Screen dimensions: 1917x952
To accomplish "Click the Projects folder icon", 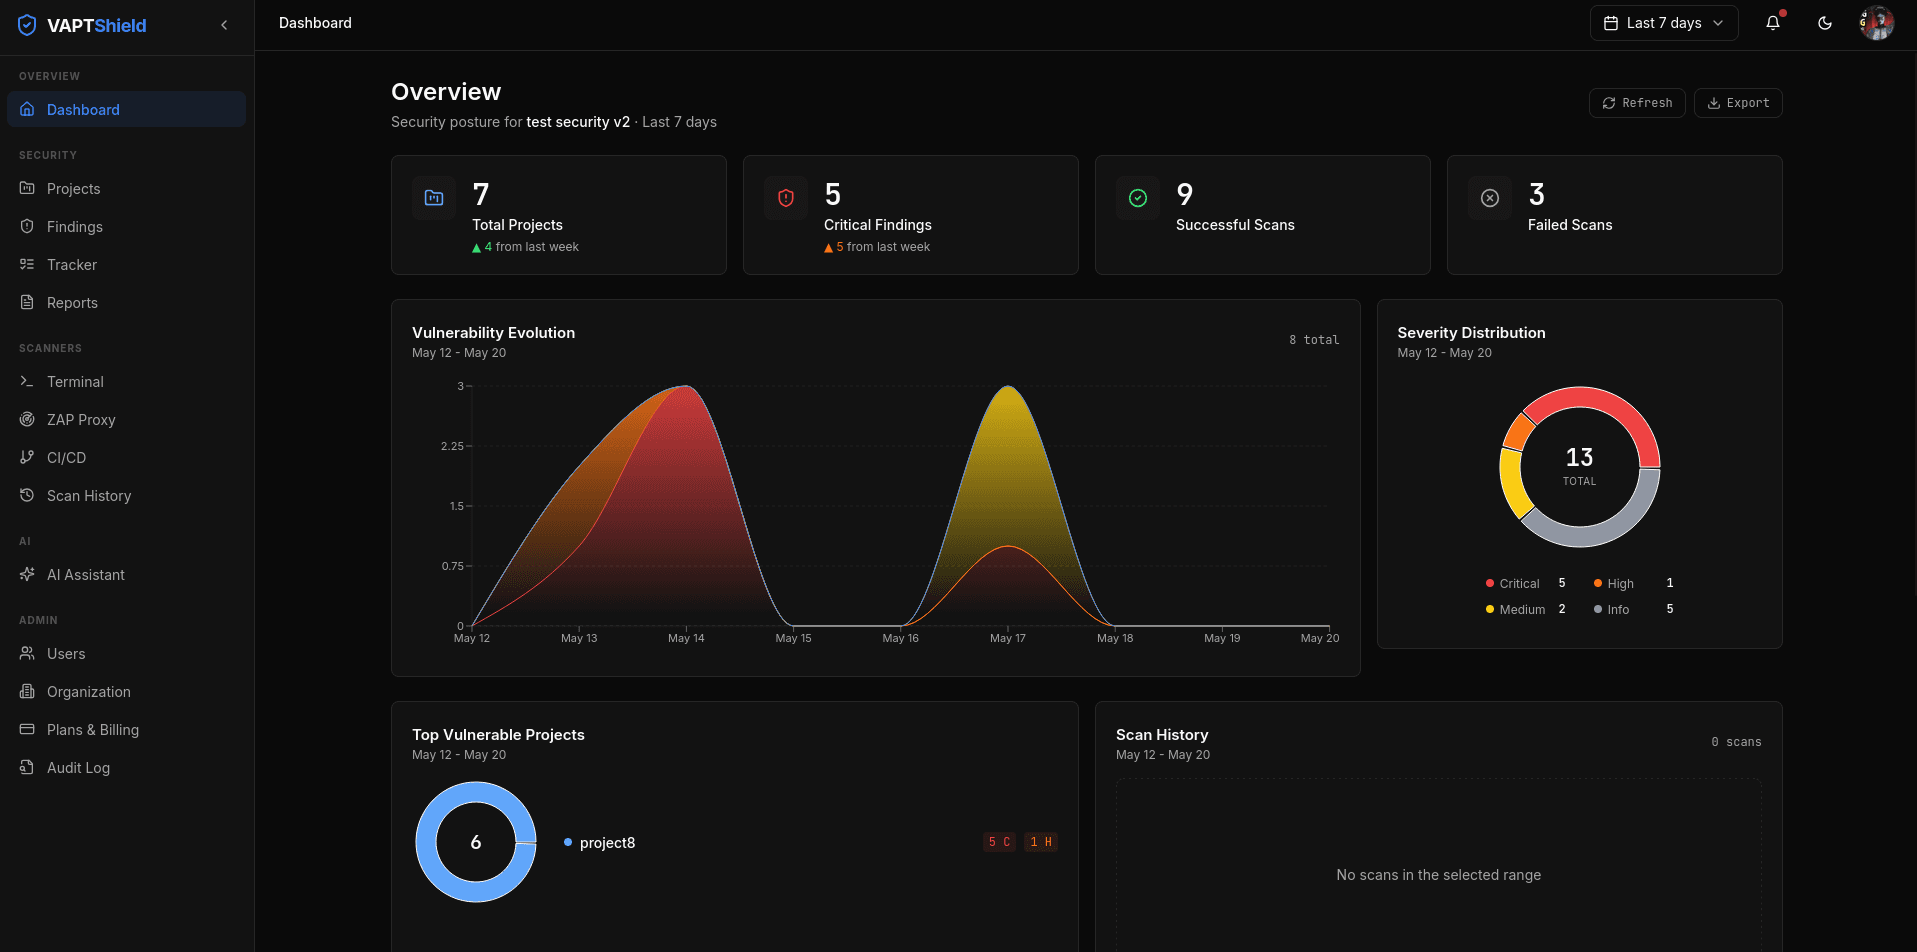I will coord(27,188).
